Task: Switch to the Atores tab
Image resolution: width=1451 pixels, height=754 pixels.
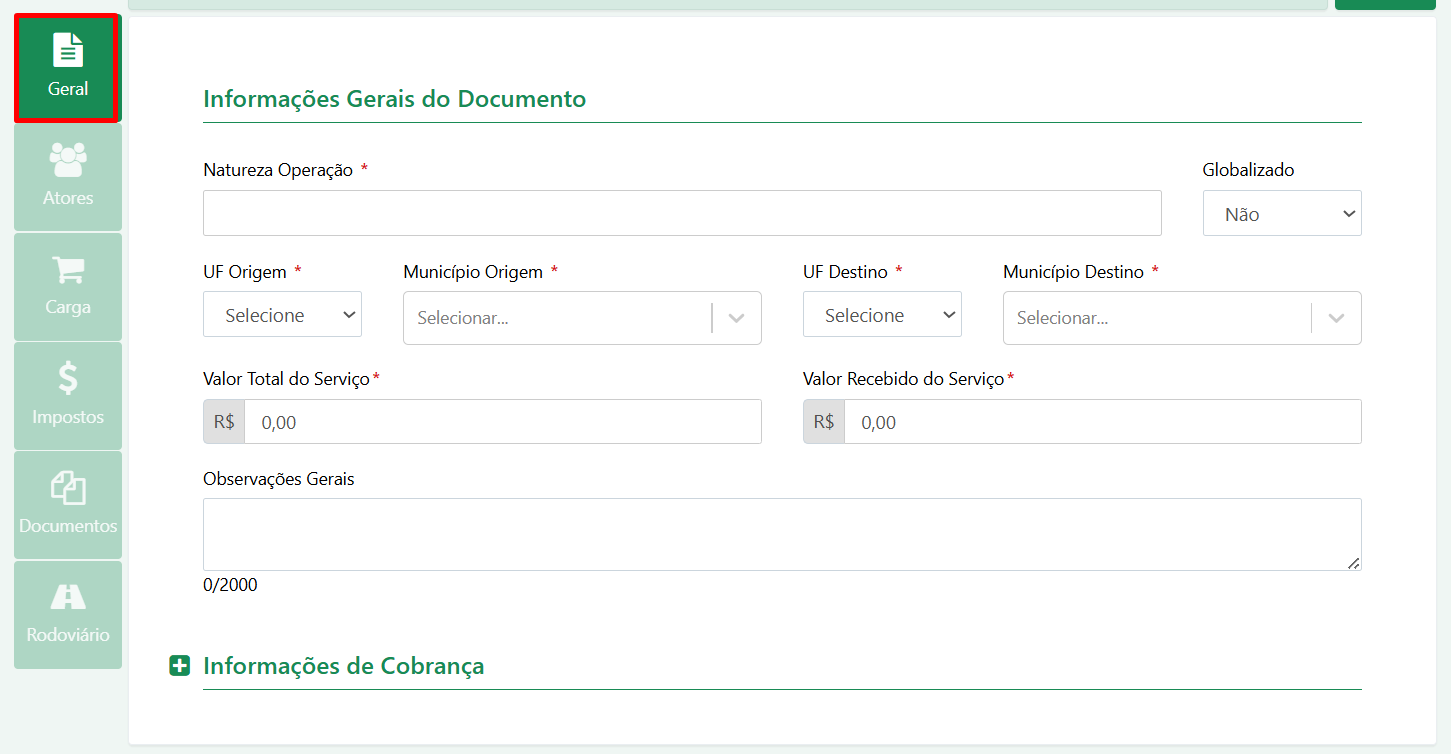Action: tap(68, 177)
